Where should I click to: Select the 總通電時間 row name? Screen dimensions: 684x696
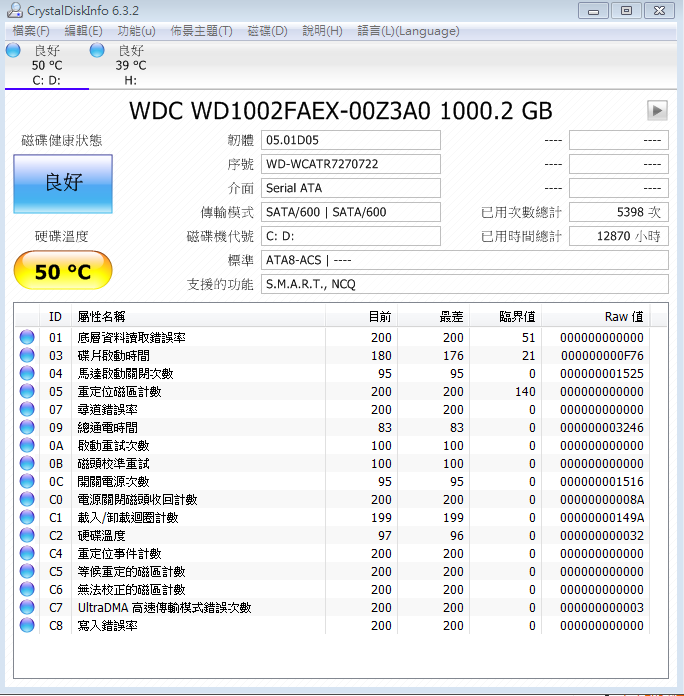(x=107, y=427)
